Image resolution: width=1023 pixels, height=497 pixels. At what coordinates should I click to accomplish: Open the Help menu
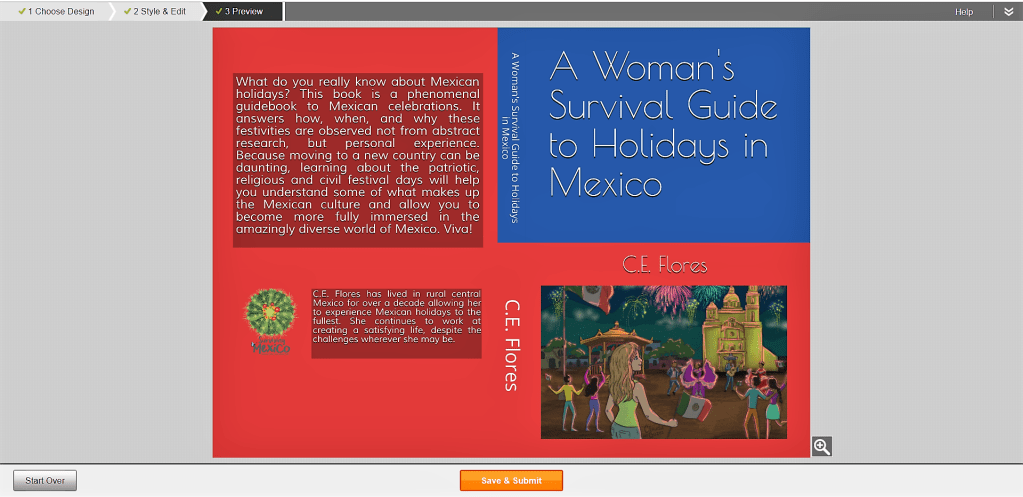coord(963,12)
